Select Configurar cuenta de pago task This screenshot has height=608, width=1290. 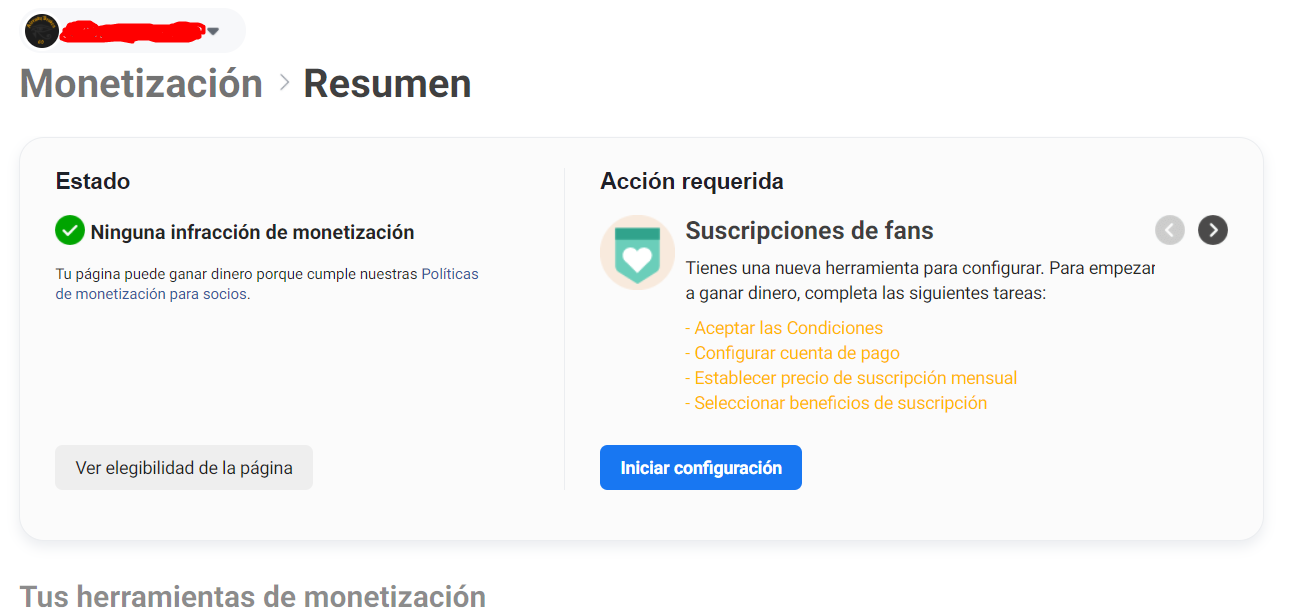click(x=792, y=353)
